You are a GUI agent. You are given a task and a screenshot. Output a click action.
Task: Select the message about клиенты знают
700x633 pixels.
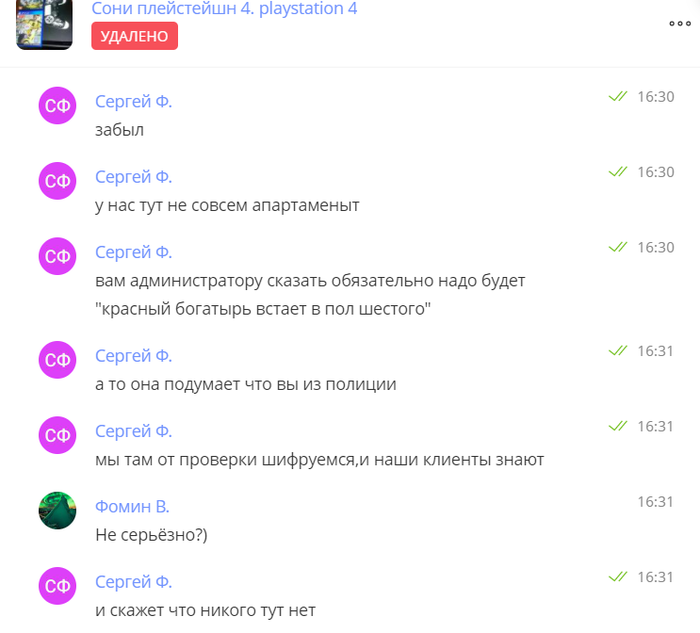[320, 460]
